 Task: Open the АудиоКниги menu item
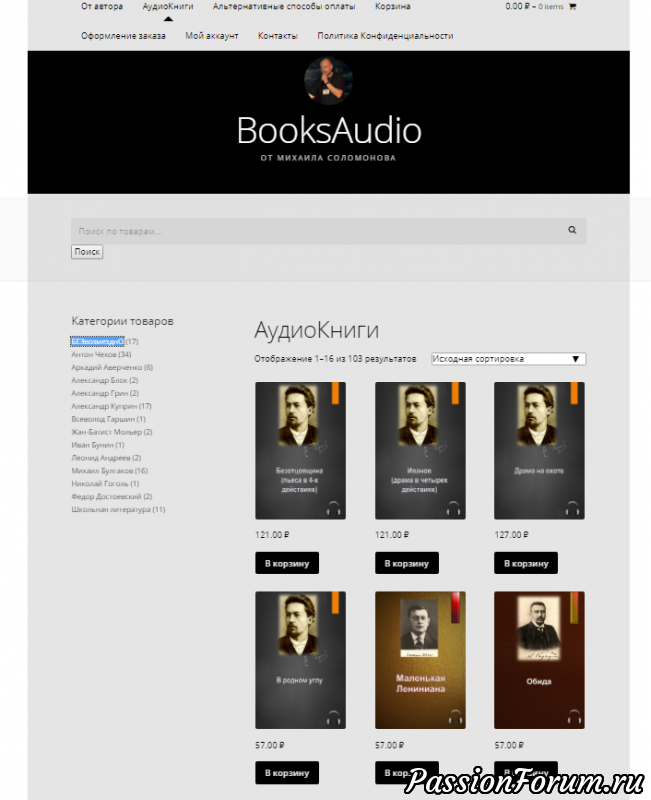tap(168, 6)
